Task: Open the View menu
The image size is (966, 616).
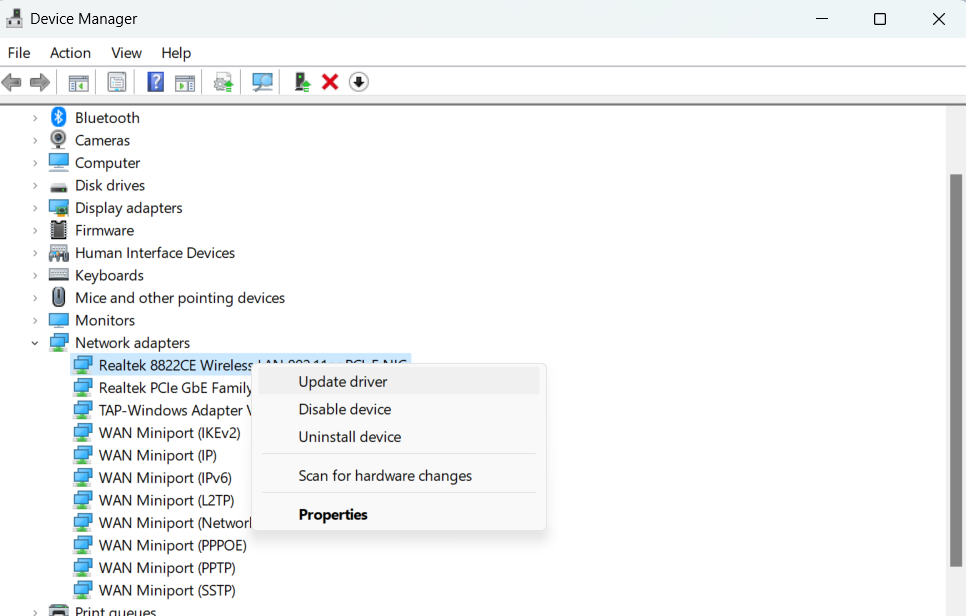Action: tap(126, 53)
